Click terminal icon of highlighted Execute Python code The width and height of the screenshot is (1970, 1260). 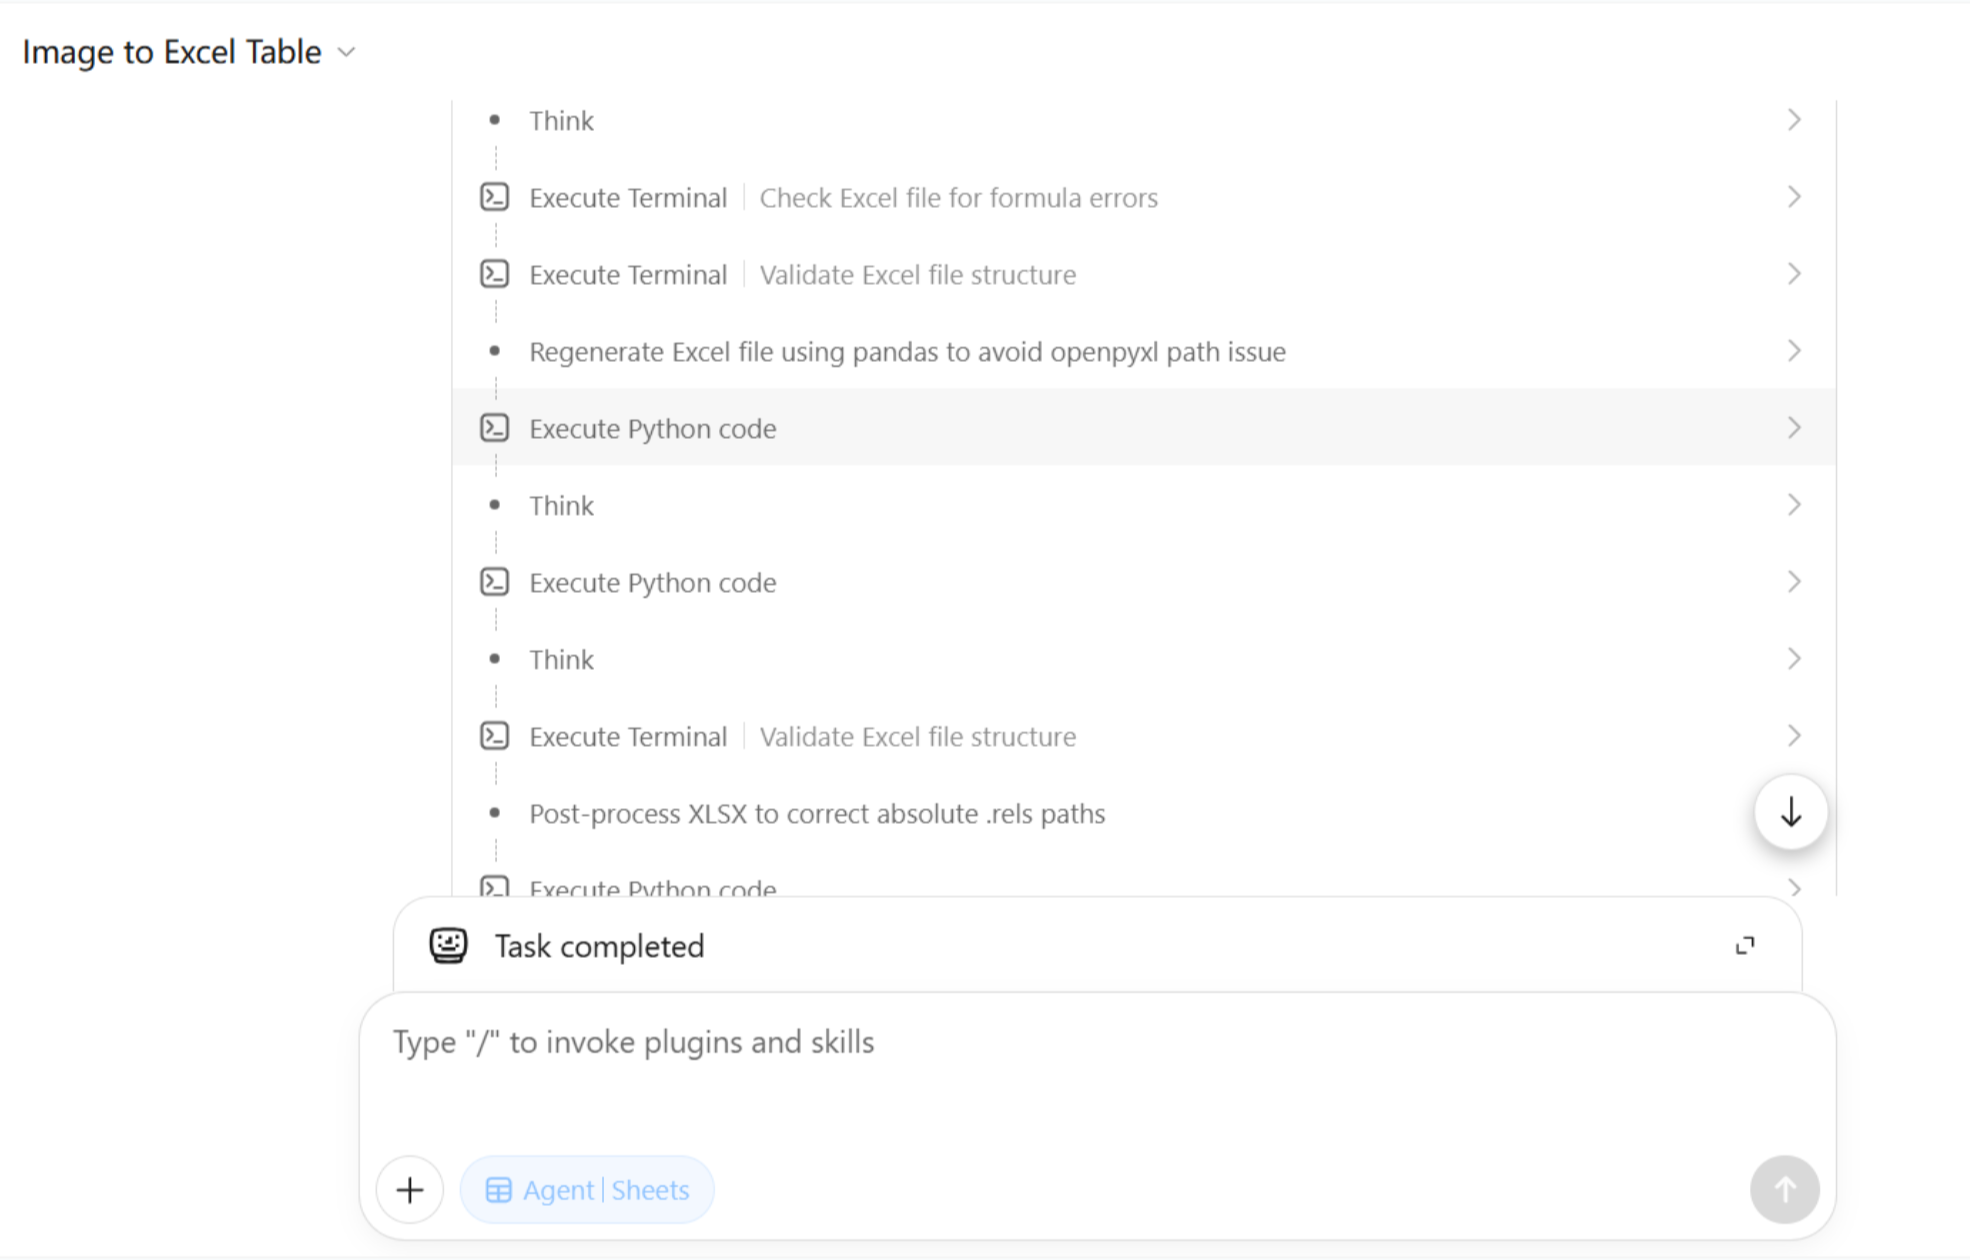pos(495,428)
